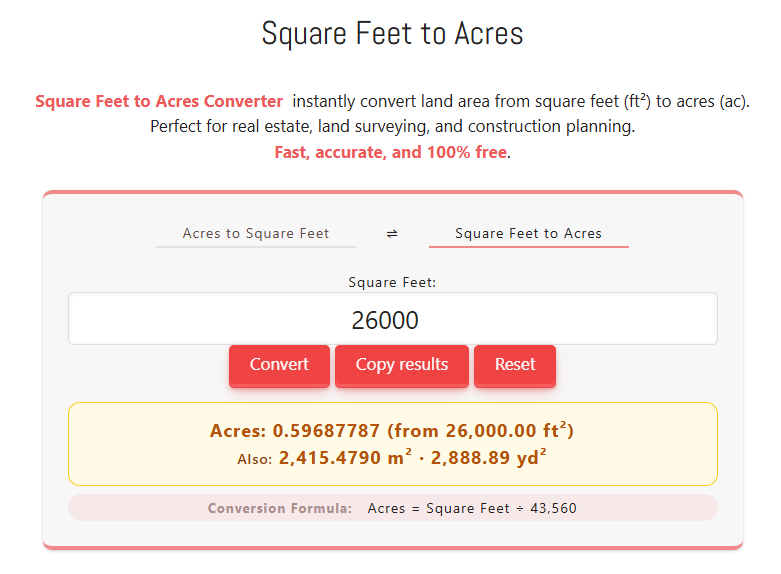Viewport: 781px width, 574px height.
Task: Click the square yards value 2,888.89 yd²
Action: [489, 458]
